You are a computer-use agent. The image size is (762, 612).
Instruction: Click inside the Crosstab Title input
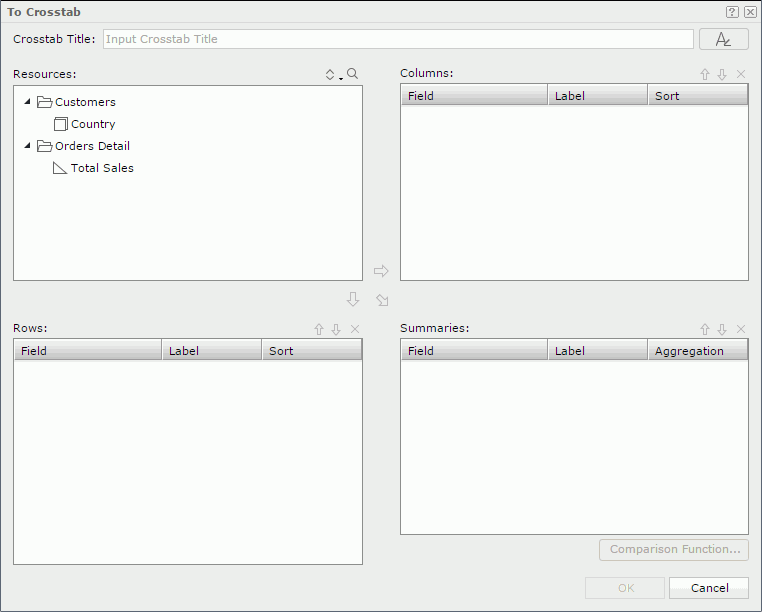point(398,39)
